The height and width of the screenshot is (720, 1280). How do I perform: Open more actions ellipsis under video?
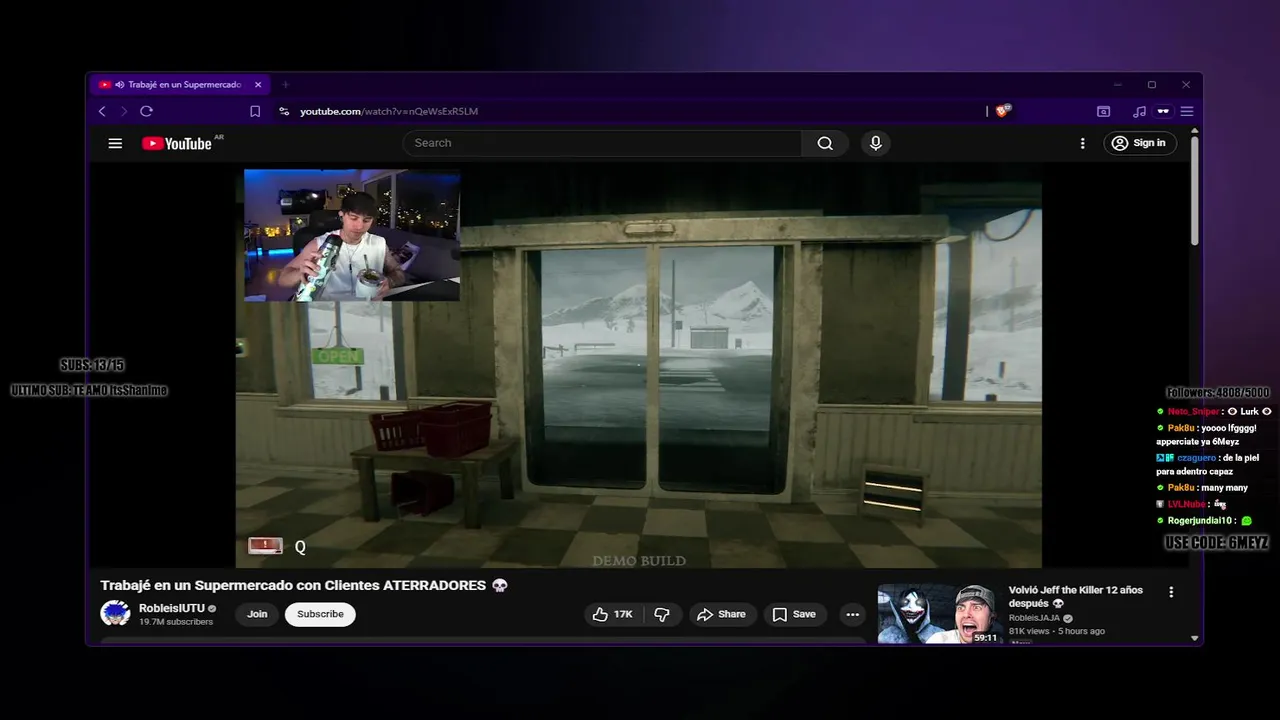pyautogui.click(x=852, y=614)
